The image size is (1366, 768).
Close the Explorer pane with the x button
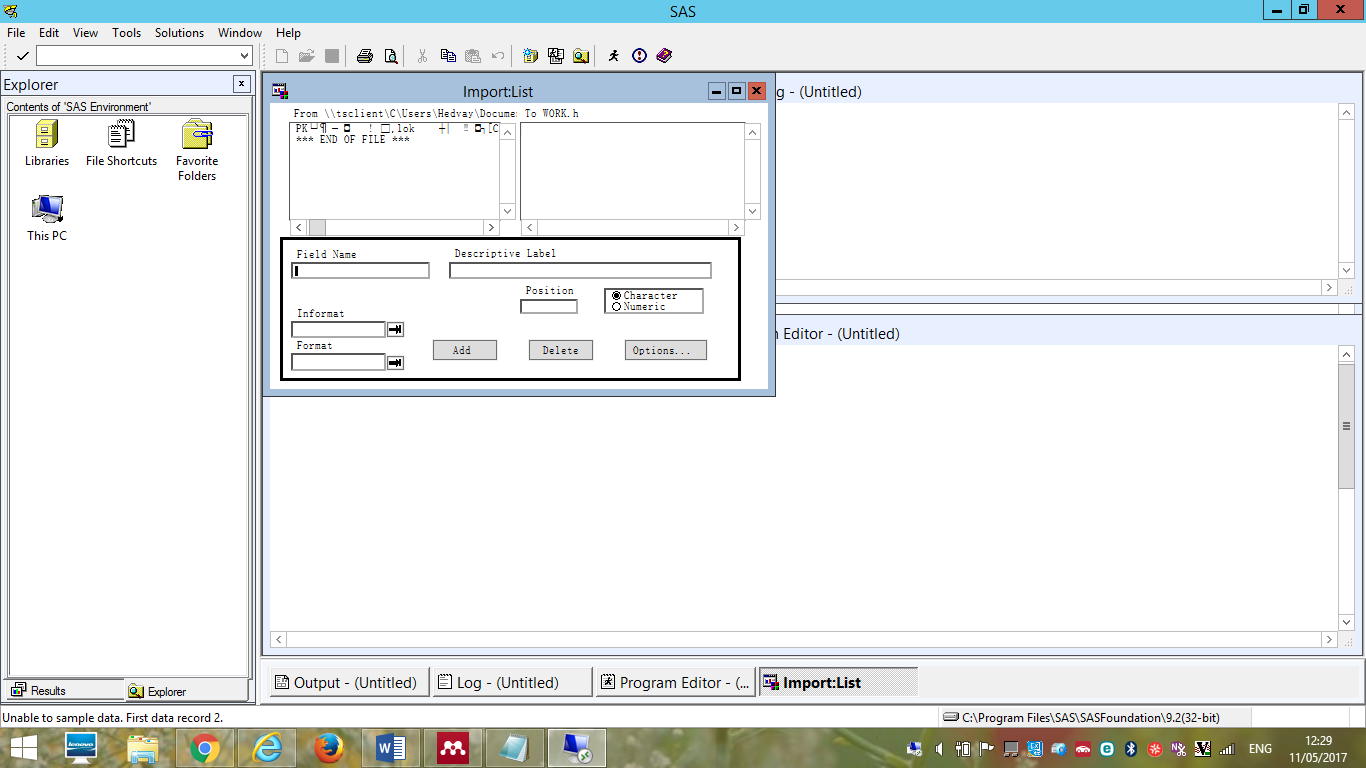[x=241, y=84]
